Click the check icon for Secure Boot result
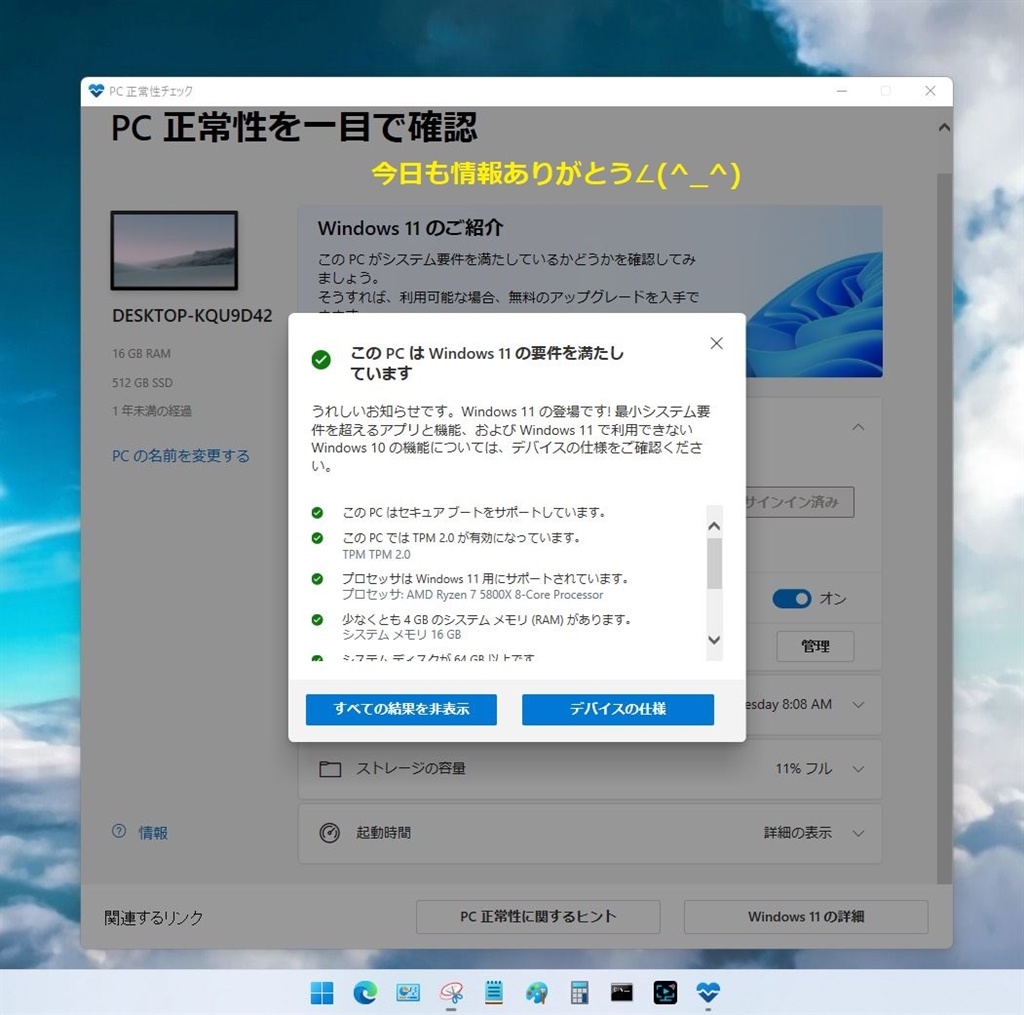The height and width of the screenshot is (1015, 1024). click(317, 513)
